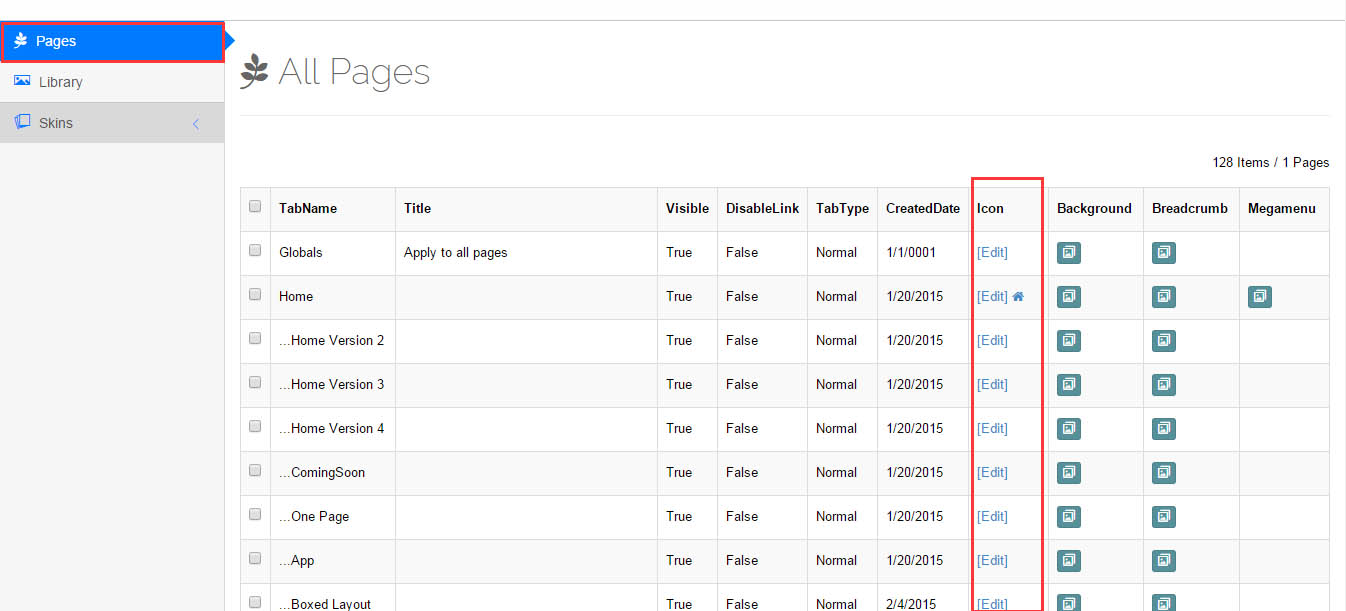Click breadcrumb image icon for Home Version 3
1346x611 pixels.
1163,385
